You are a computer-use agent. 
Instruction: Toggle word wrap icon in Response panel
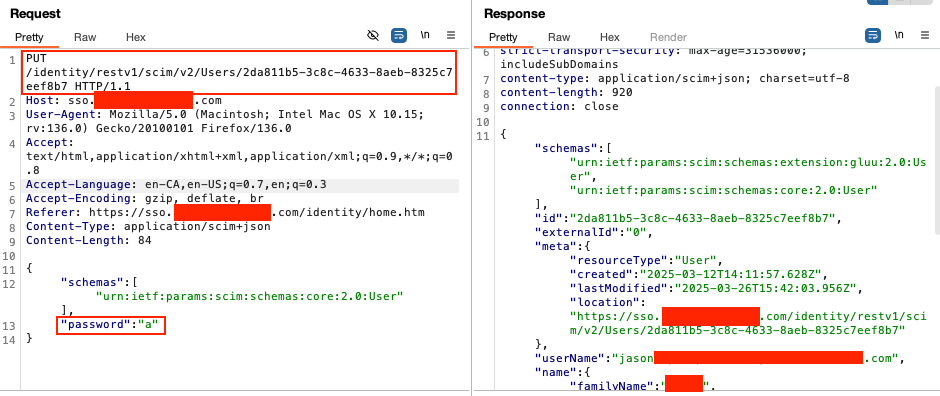pos(873,36)
